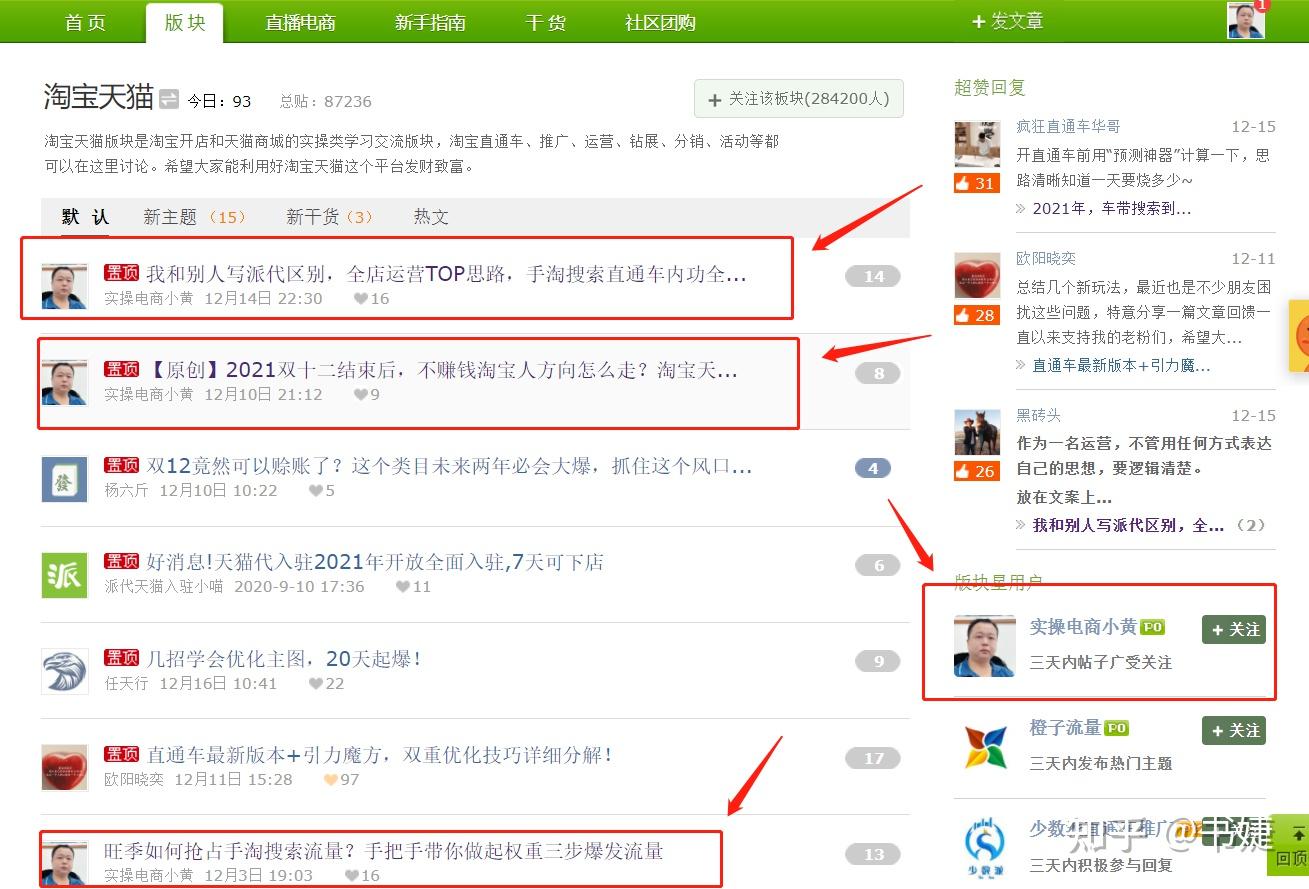Screen dimensions: 1309x889
Task: Open 实操电商小黄 star user profile name
Action: point(1083,627)
